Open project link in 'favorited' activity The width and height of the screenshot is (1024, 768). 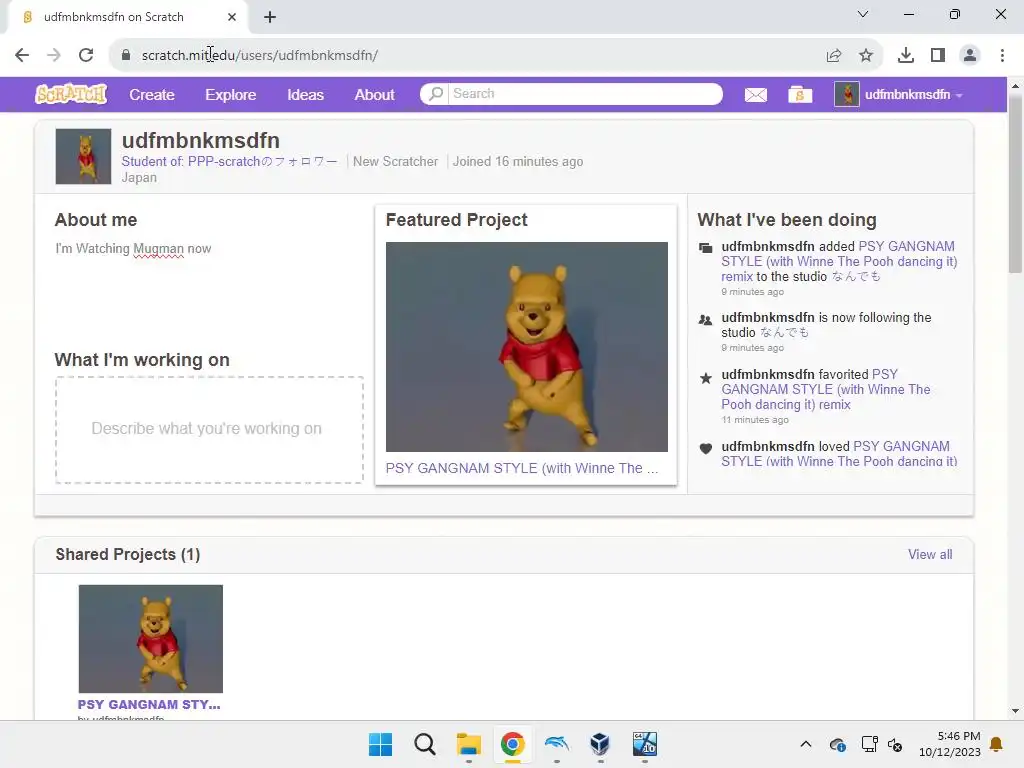[825, 389]
